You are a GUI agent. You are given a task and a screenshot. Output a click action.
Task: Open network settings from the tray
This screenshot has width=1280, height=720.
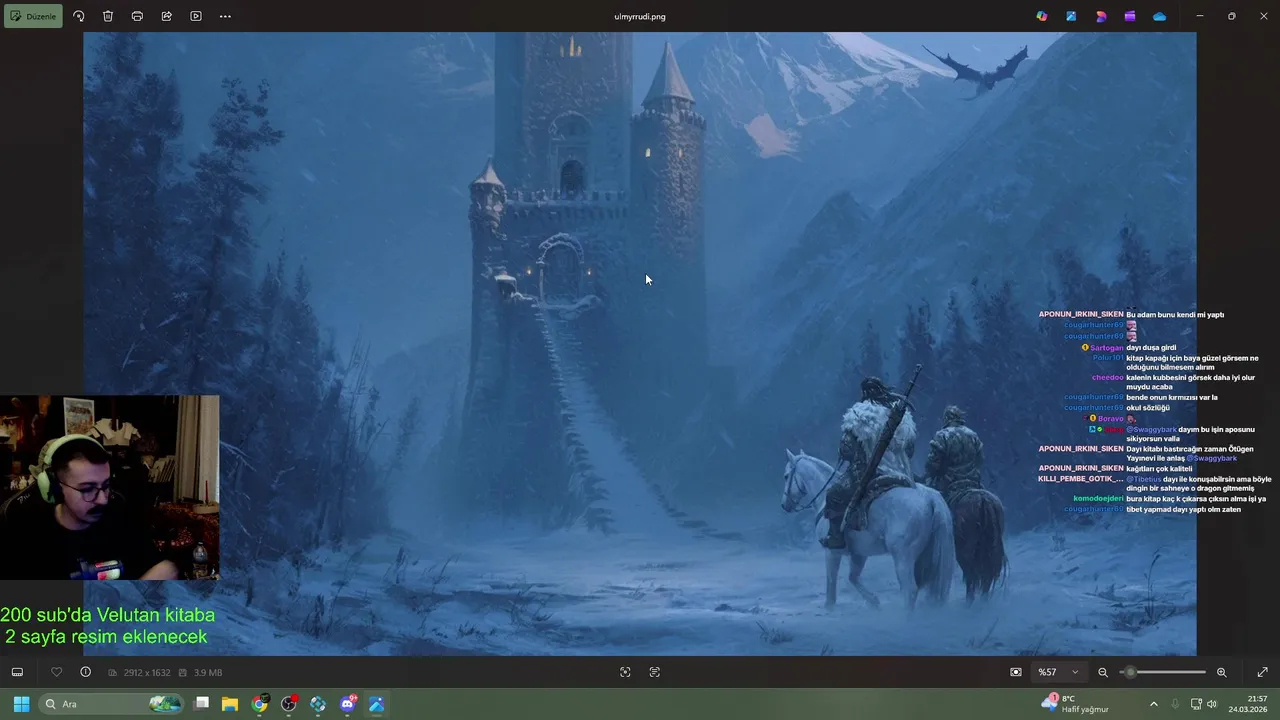click(x=1196, y=704)
